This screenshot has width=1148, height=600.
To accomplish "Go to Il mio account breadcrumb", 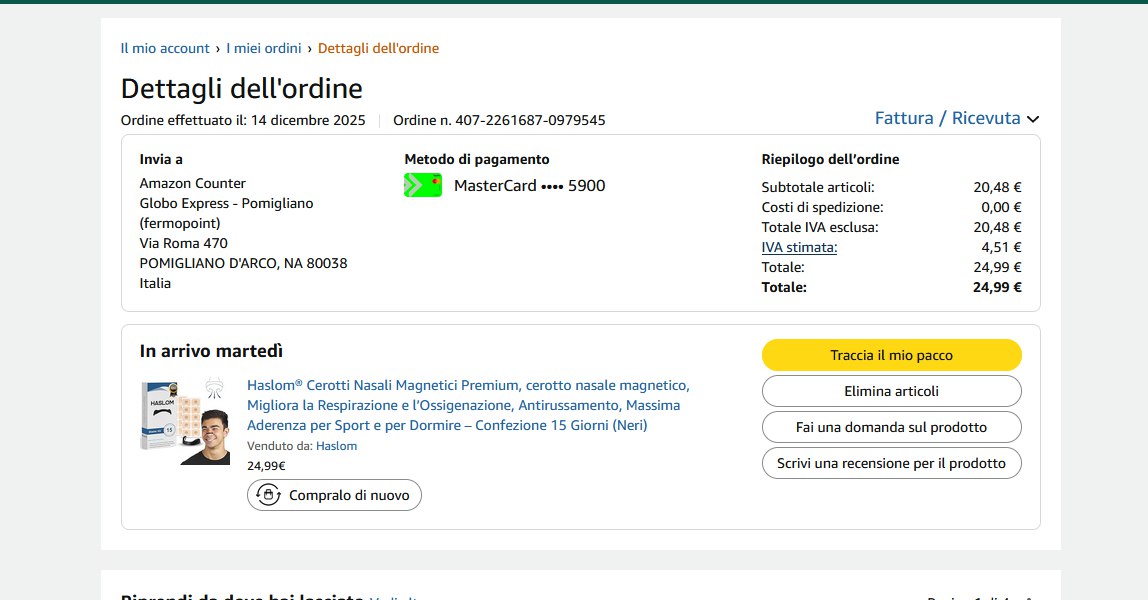I will 165,48.
